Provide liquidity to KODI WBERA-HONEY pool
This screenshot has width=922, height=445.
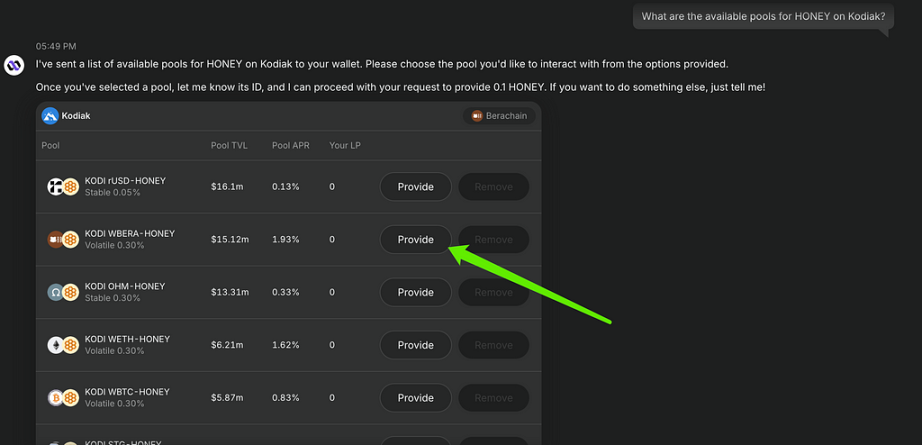[x=416, y=239]
